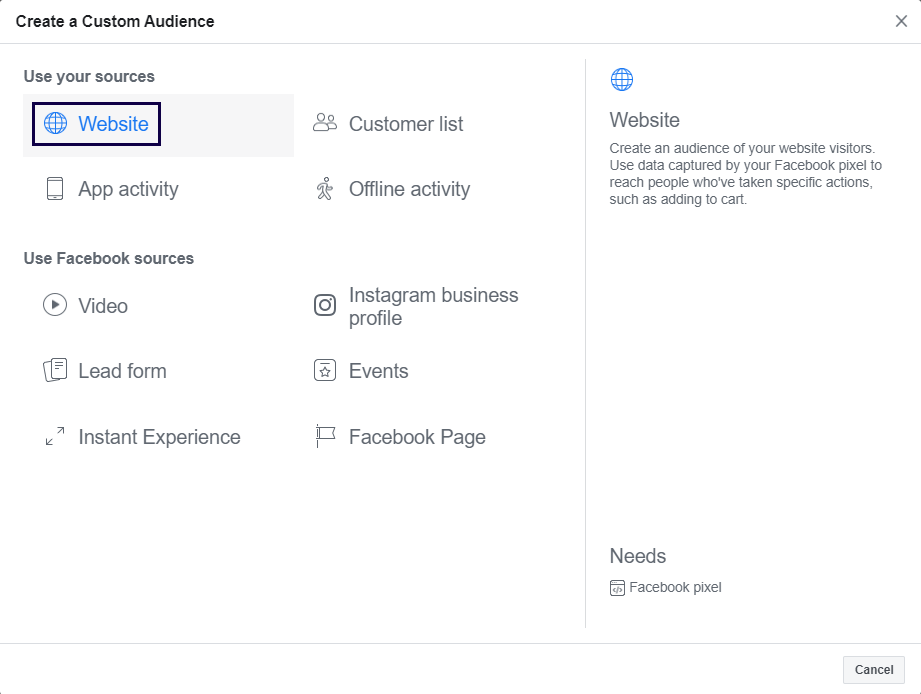Click the Instagram business profile icon

[325, 305]
